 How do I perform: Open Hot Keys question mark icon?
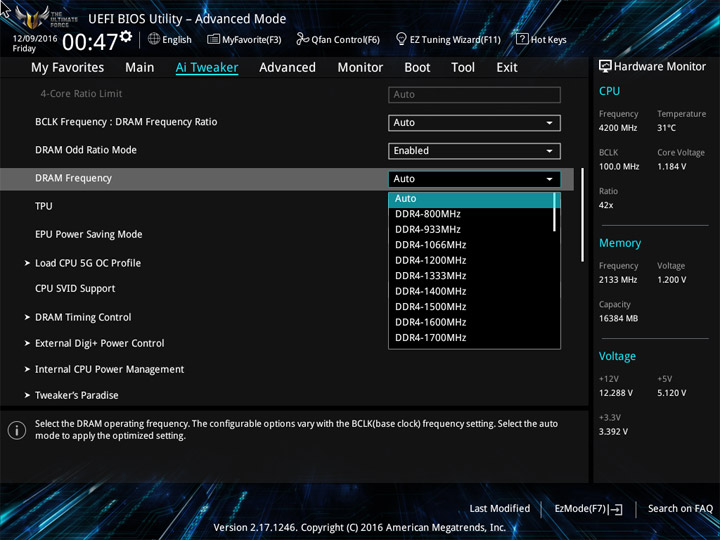522,39
